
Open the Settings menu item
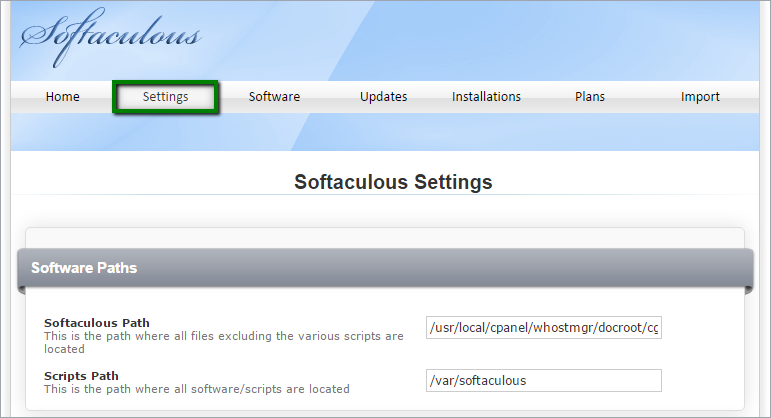165,97
